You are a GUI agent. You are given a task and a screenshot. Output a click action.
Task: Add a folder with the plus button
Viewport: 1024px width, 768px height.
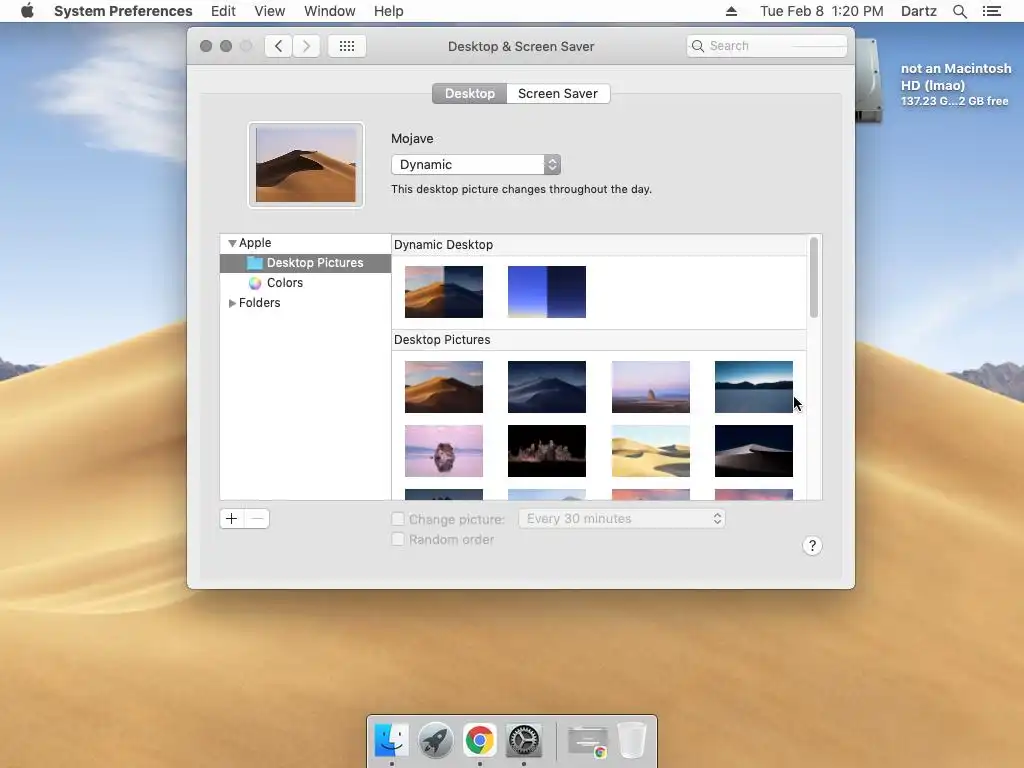tap(231, 519)
